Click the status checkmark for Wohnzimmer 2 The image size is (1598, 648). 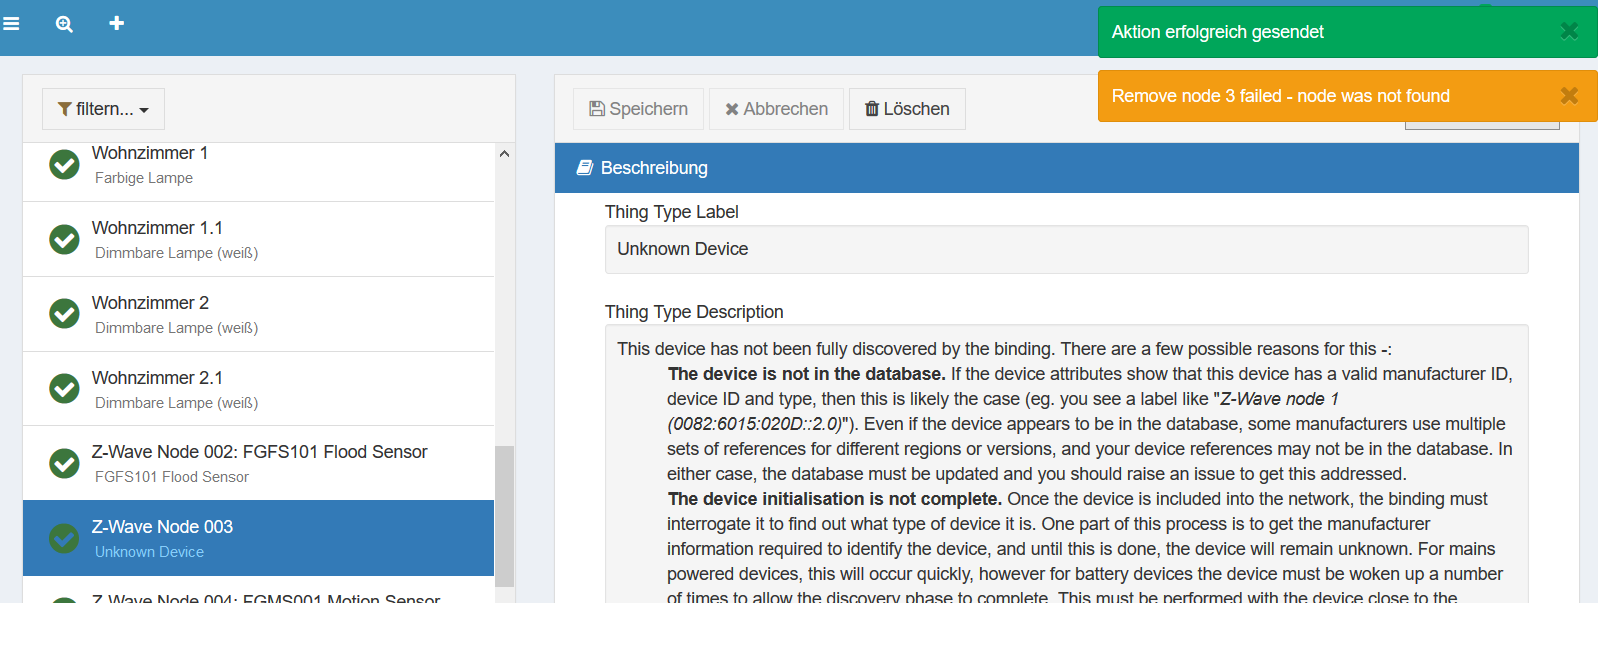click(65, 314)
